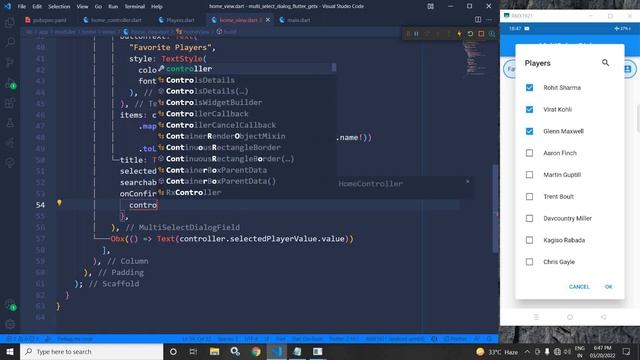Open the File menu

click(22, 7)
